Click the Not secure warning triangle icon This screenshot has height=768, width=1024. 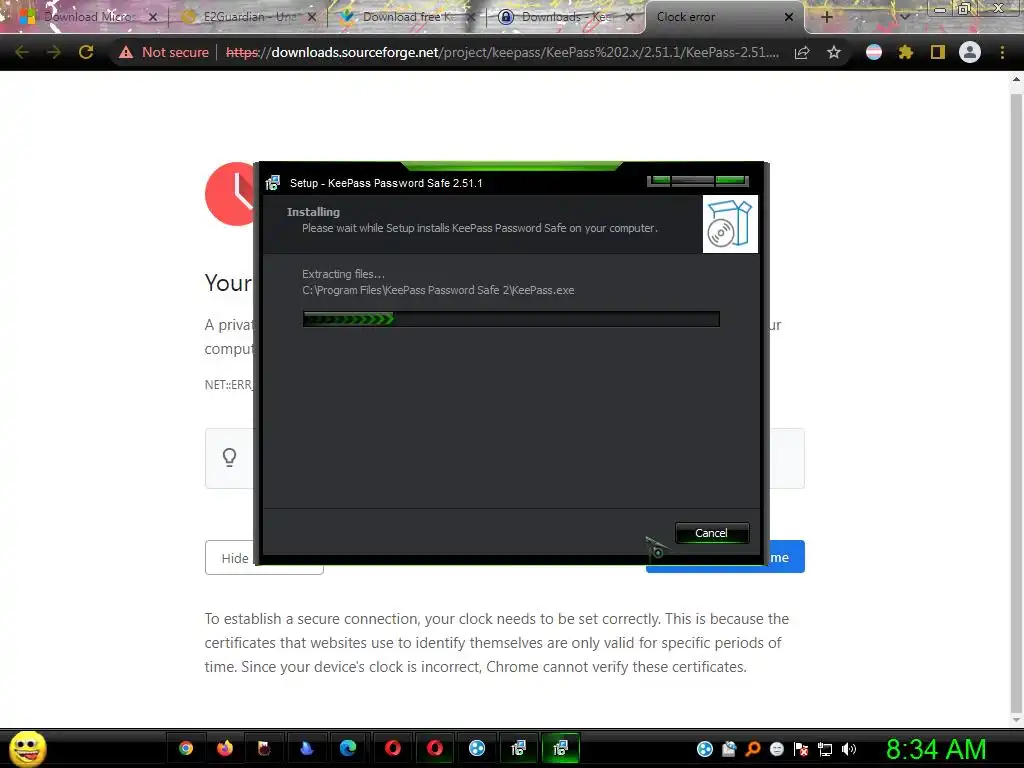(x=126, y=52)
